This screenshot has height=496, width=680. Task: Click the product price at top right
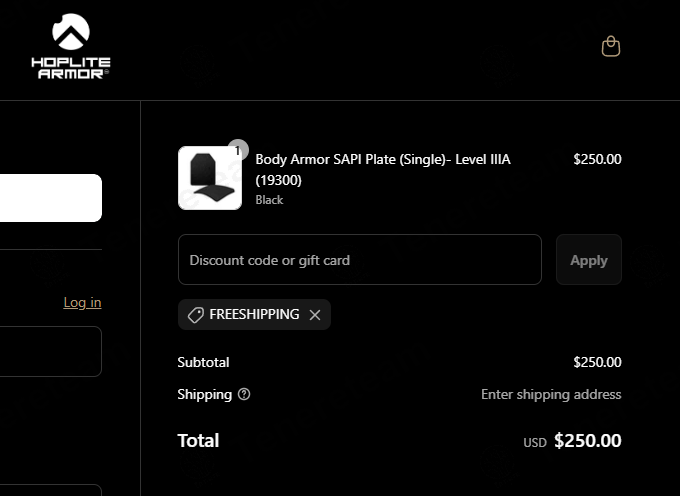click(597, 159)
